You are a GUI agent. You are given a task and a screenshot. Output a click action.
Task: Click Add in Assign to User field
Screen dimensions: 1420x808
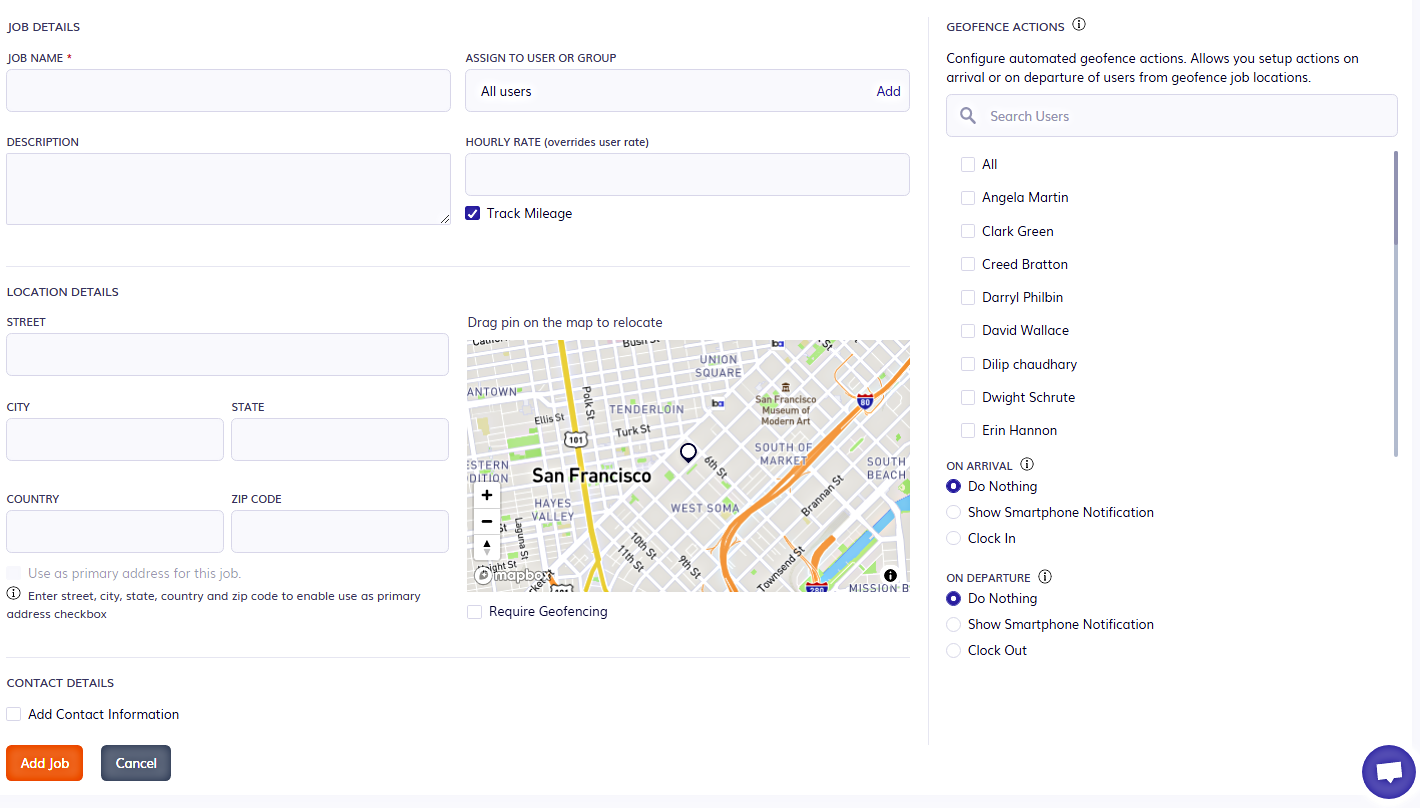click(888, 91)
